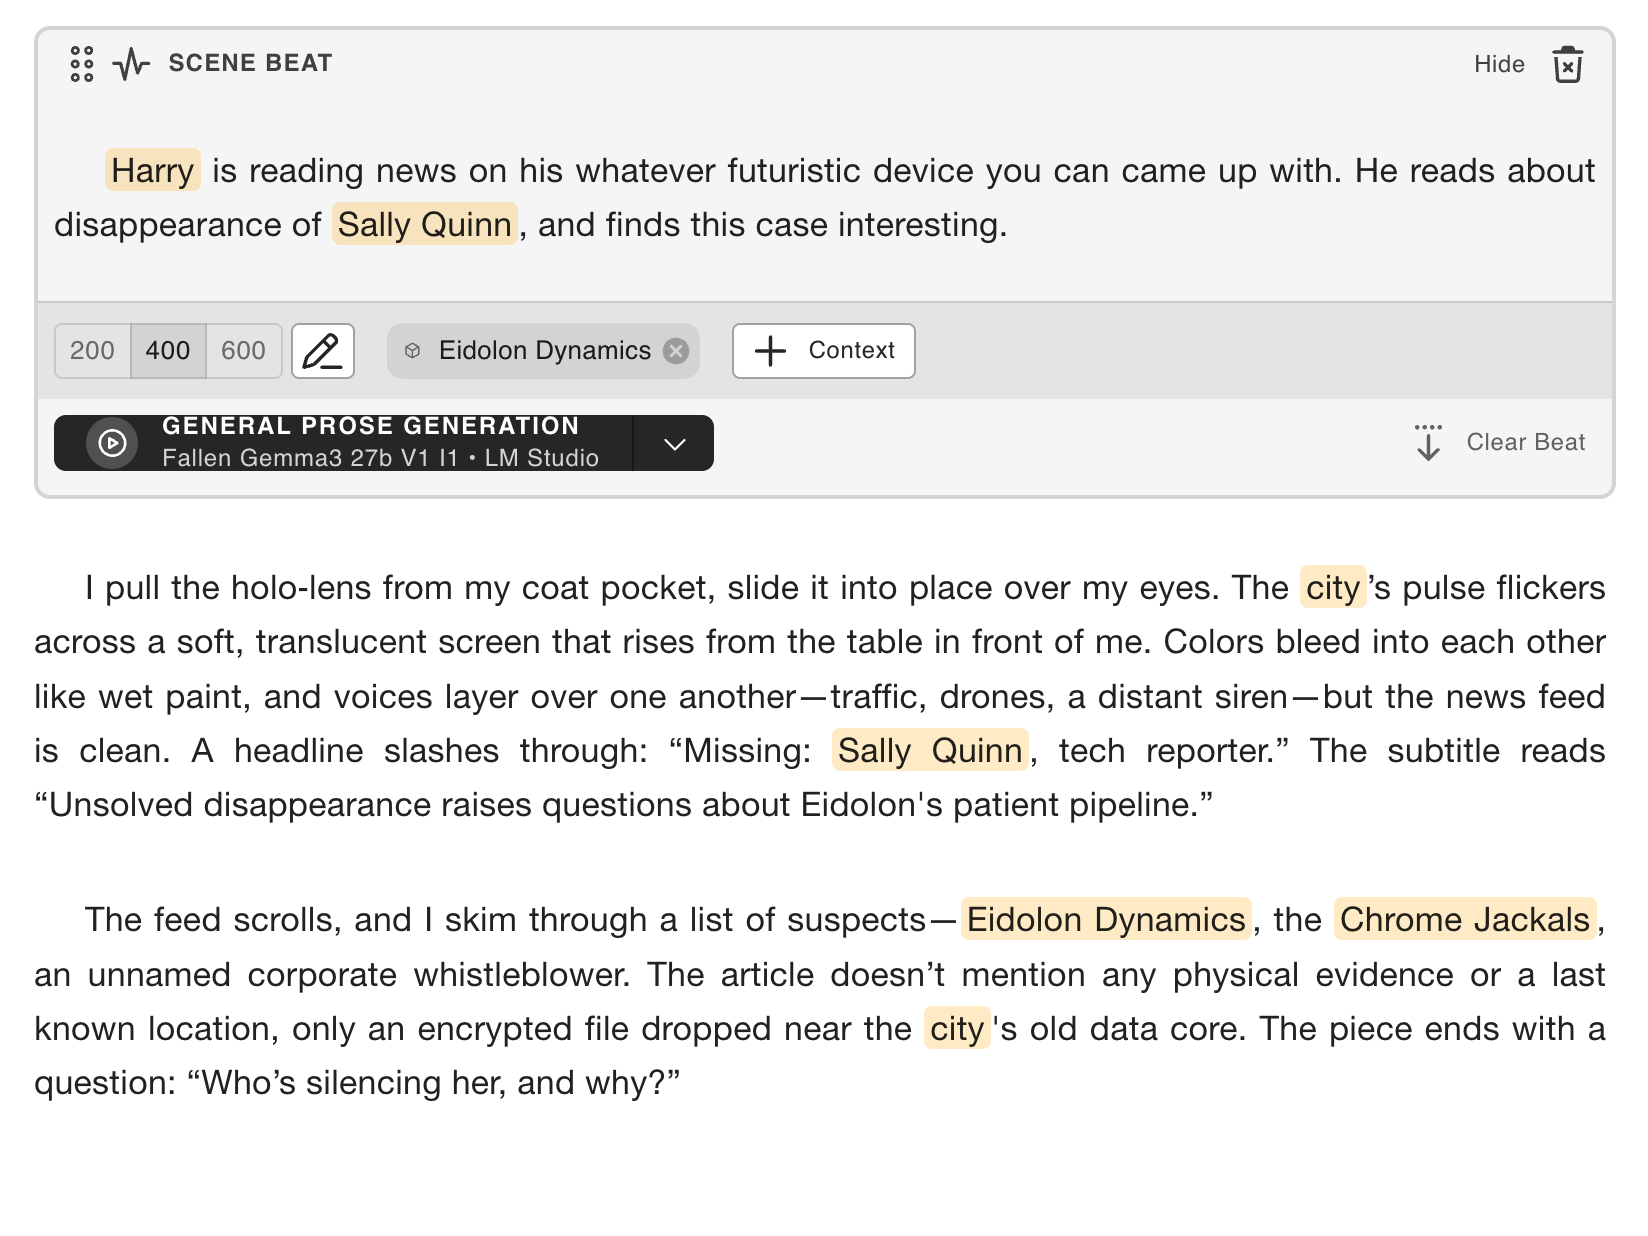Click the Clear Beat arrow icon
Screen dimensions: 1648x1236
1428,443
